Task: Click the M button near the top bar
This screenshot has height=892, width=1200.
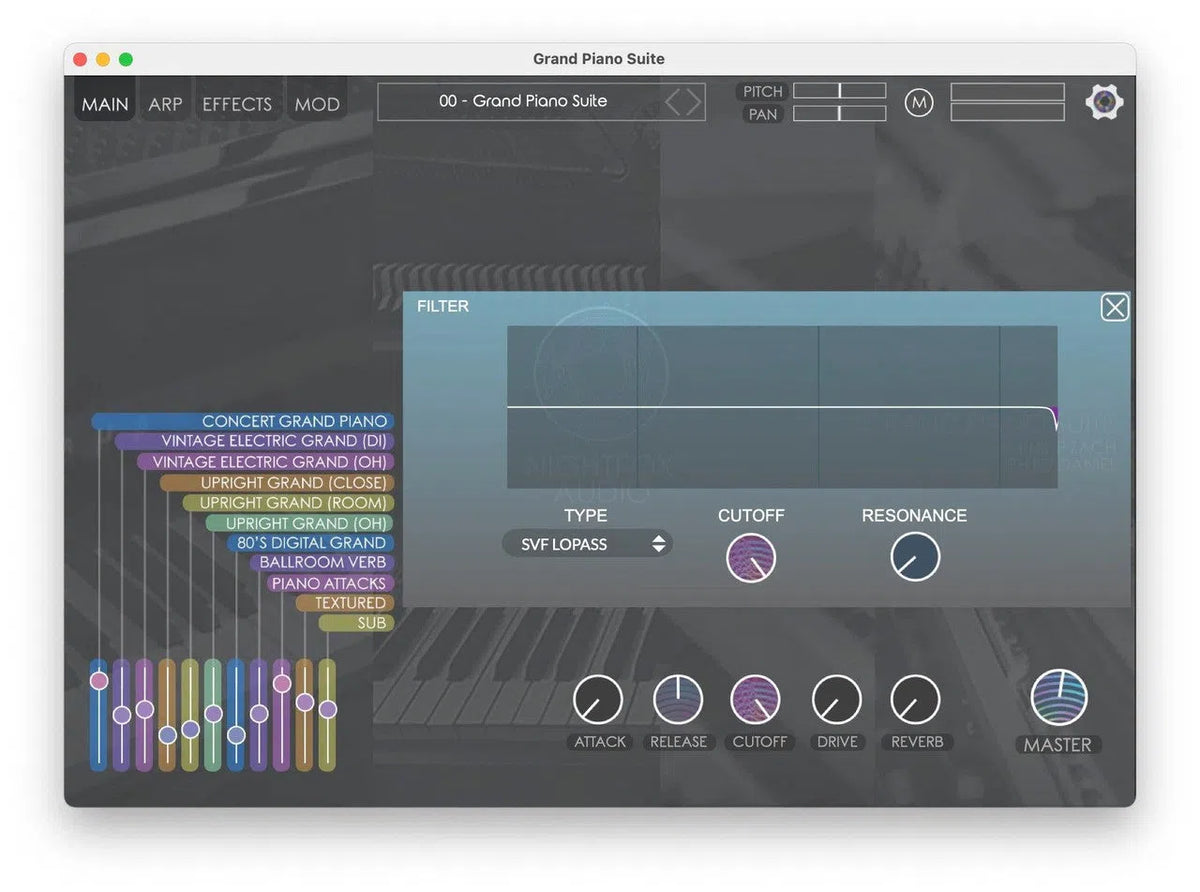Action: [x=919, y=102]
